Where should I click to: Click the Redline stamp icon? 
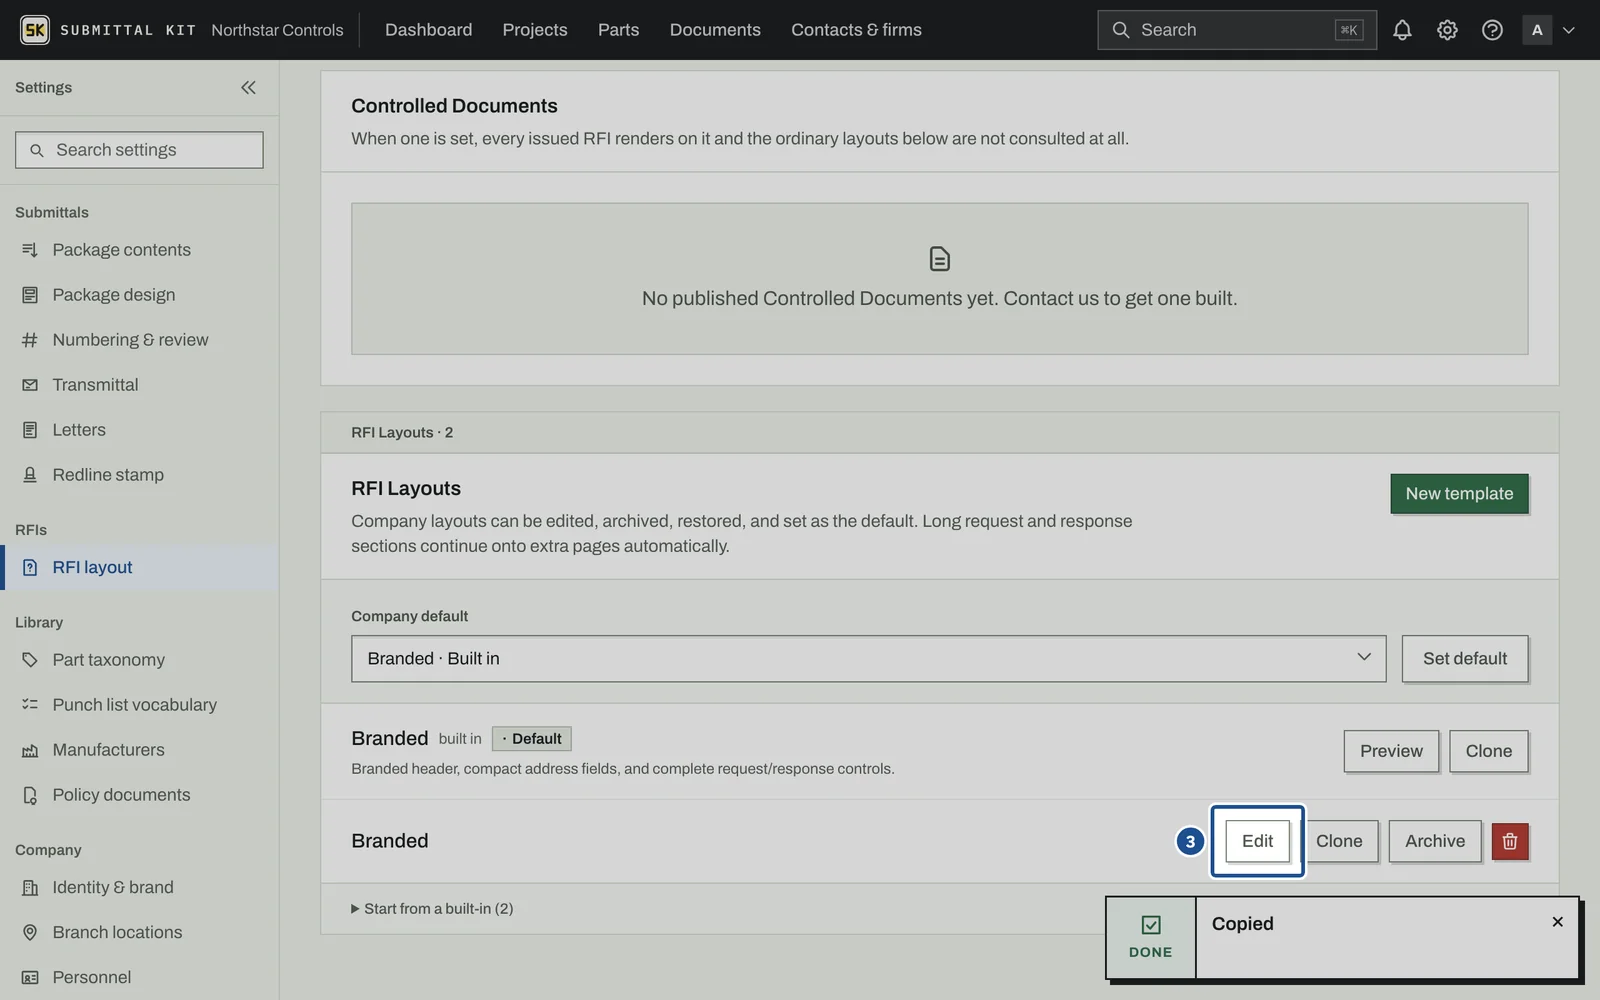[x=30, y=475]
